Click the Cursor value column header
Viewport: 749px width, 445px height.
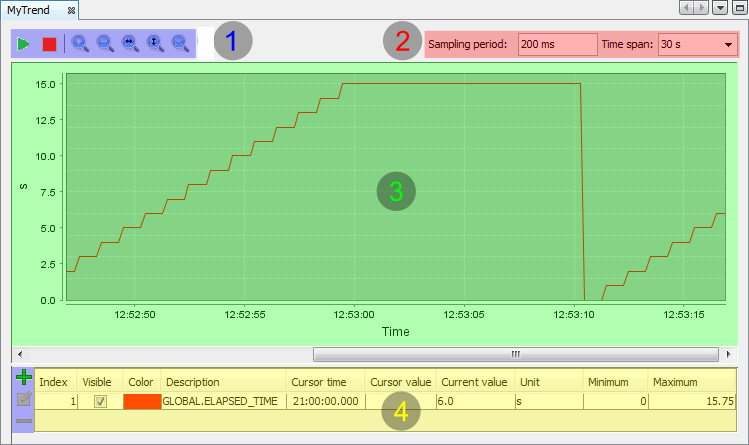click(x=401, y=382)
